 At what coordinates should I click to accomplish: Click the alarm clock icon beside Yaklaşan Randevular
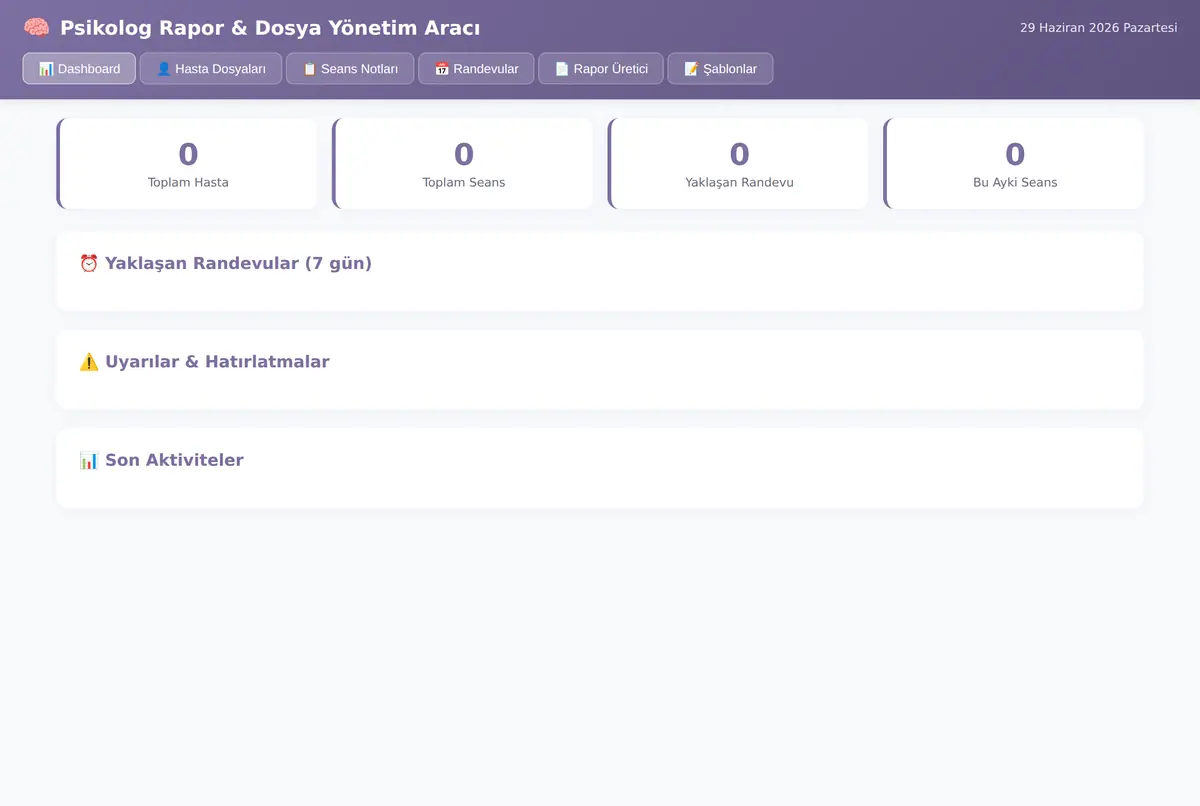[89, 263]
